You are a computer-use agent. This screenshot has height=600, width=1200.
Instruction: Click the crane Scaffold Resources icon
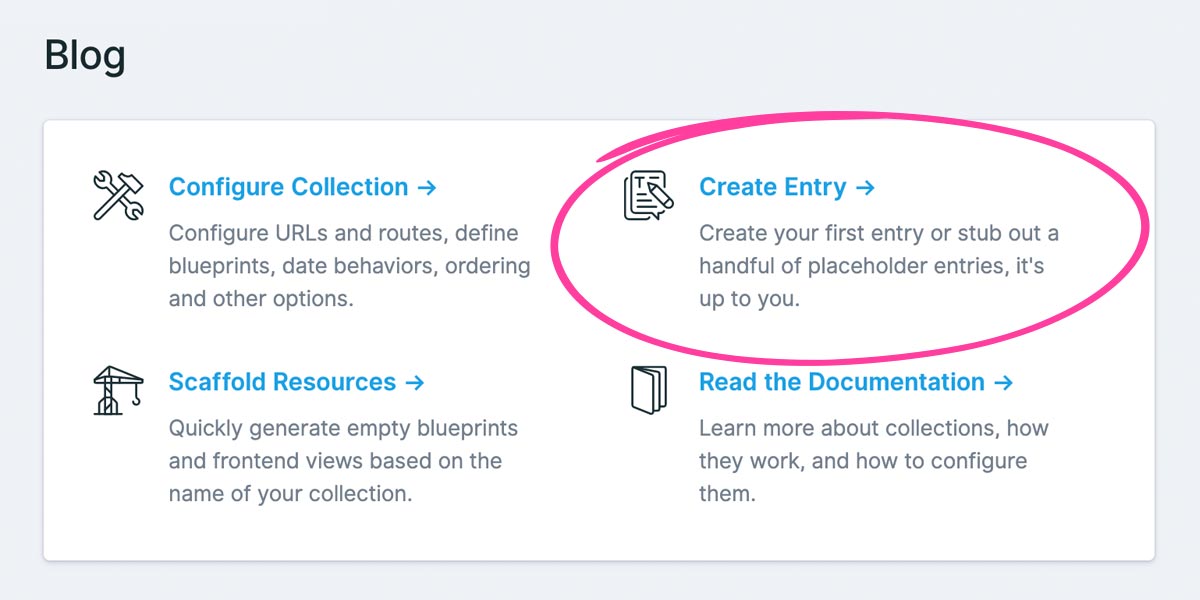click(x=116, y=390)
